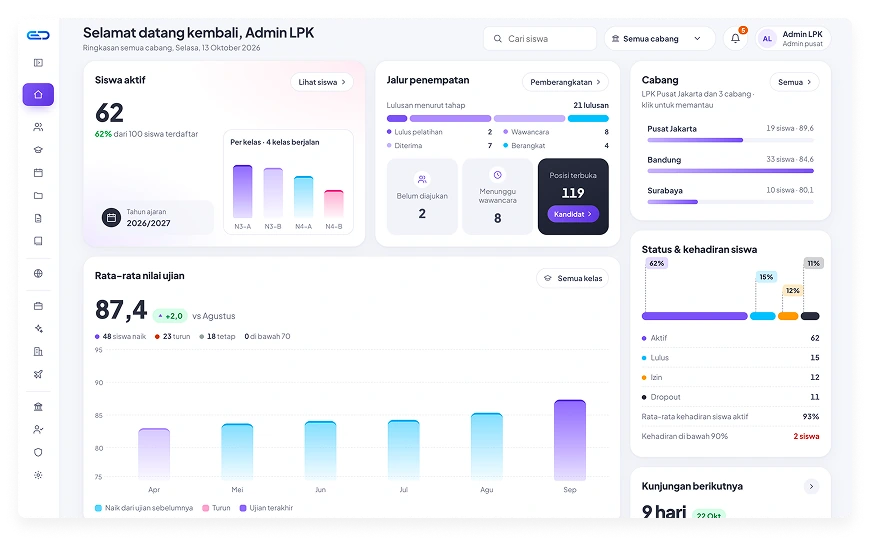Open the Semua cabang dropdown
Image resolution: width=870 pixels, height=544 pixels.
tap(659, 39)
